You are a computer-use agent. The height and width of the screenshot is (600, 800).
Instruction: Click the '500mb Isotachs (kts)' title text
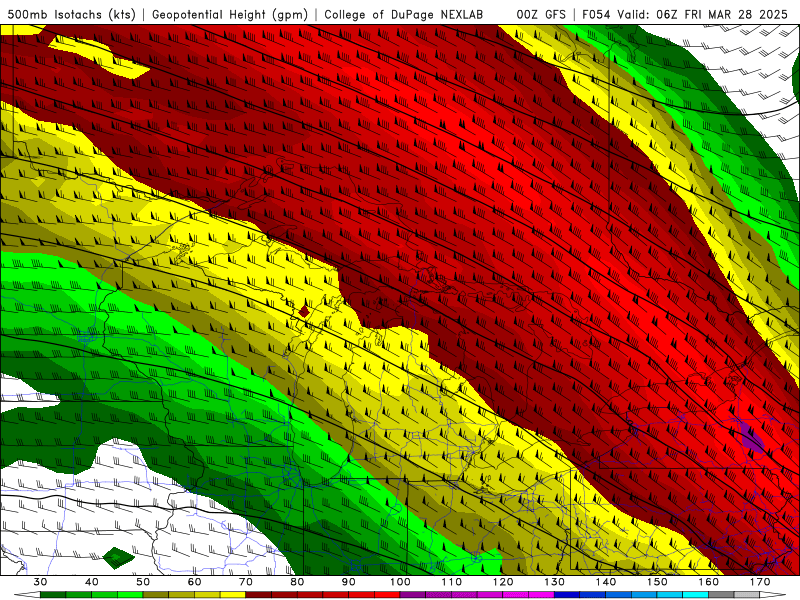(x=71, y=15)
